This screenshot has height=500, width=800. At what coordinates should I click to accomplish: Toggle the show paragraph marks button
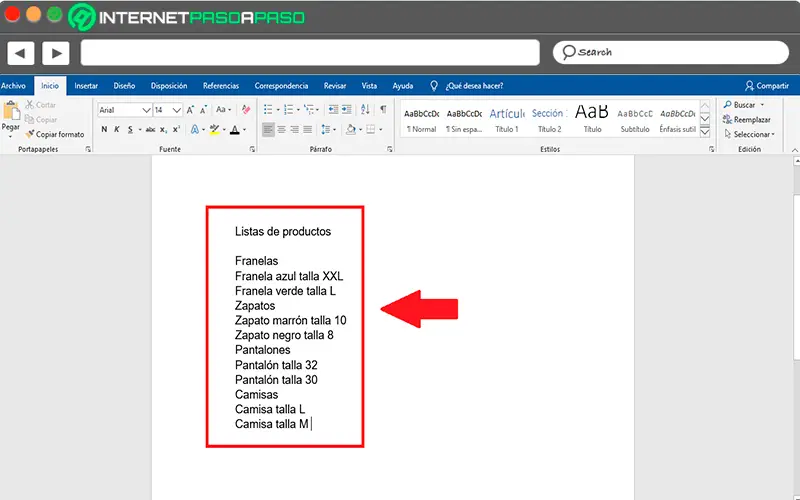[383, 109]
